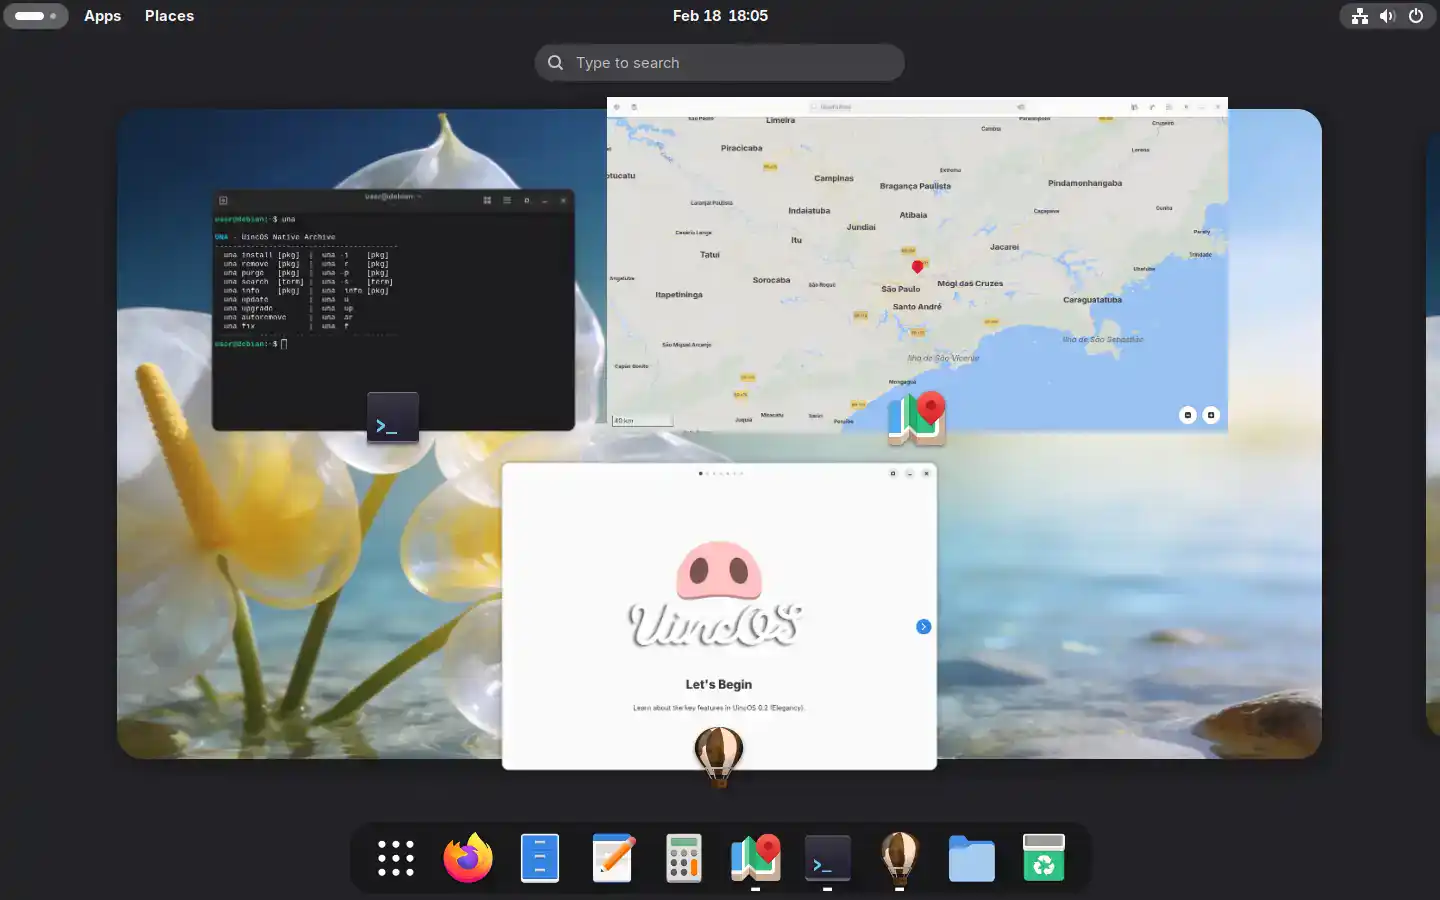Click the balloon icon overlaying the Tour window
The image size is (1440, 900).
(719, 756)
